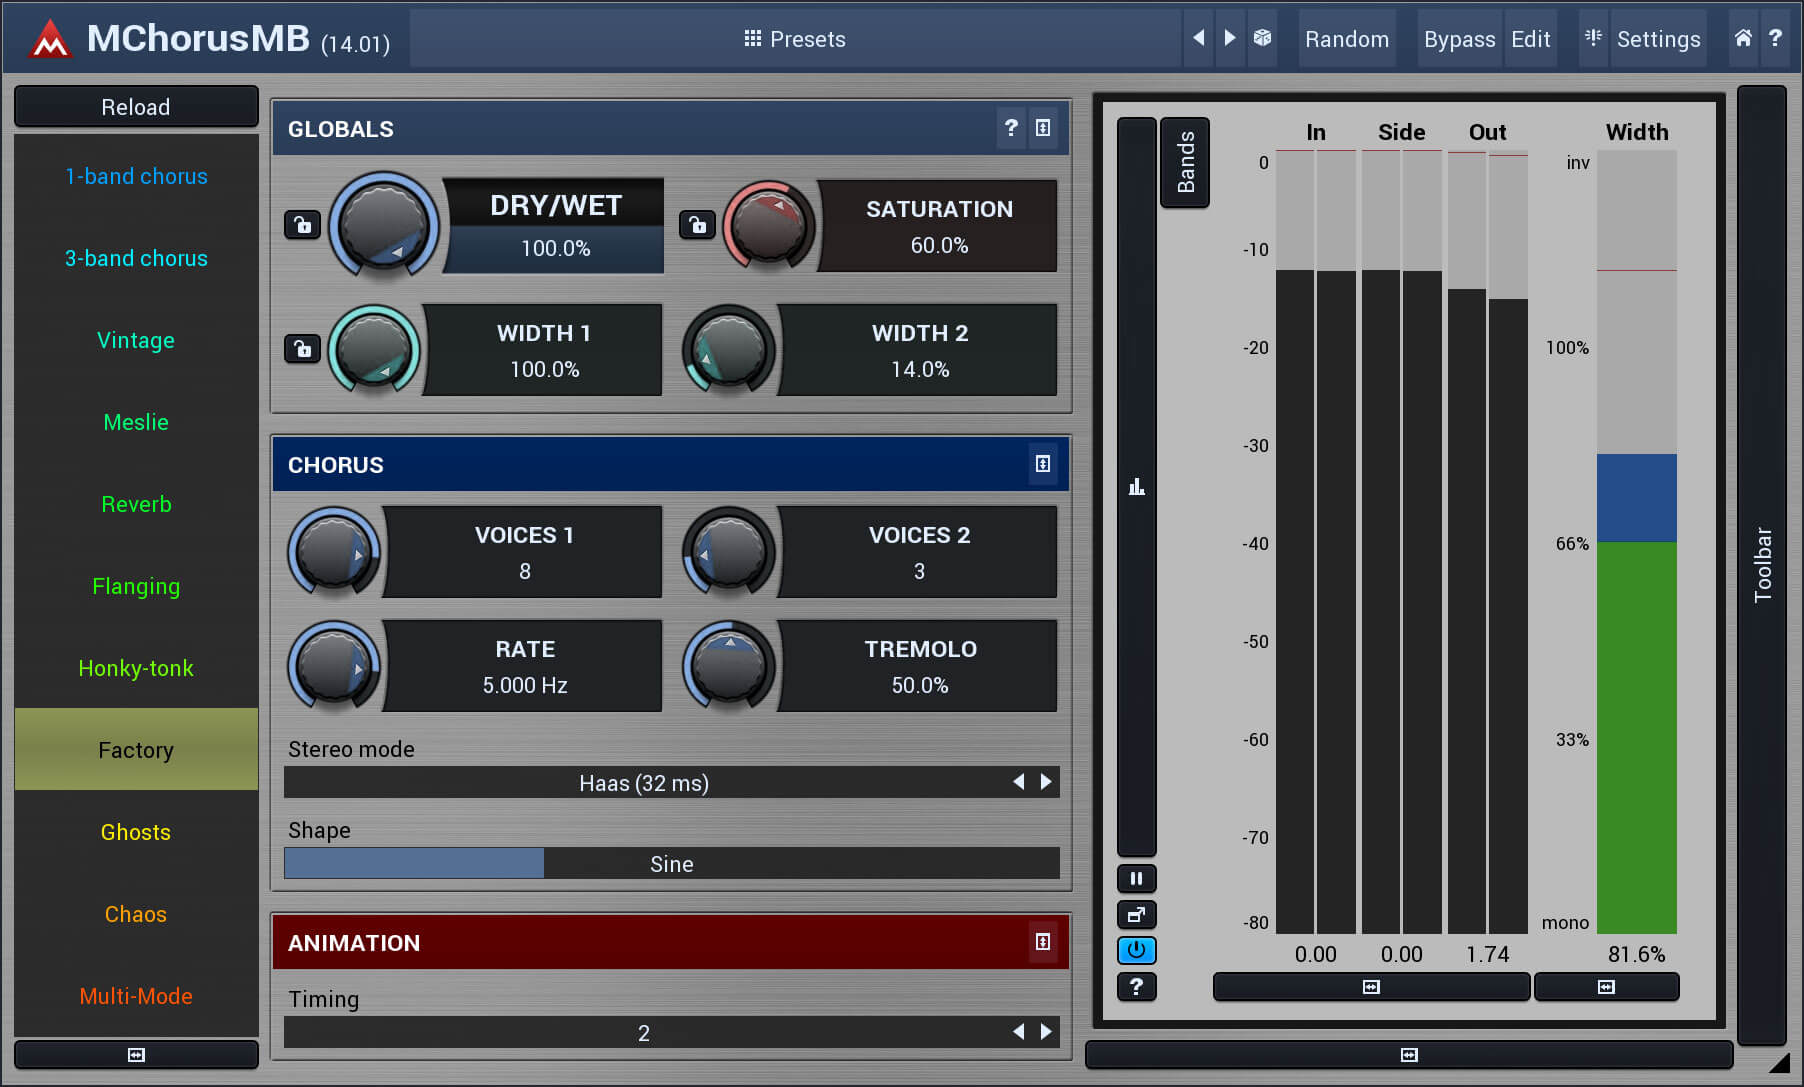Click the collapse bar below preset list
This screenshot has width=1804, height=1087.
[136, 1055]
